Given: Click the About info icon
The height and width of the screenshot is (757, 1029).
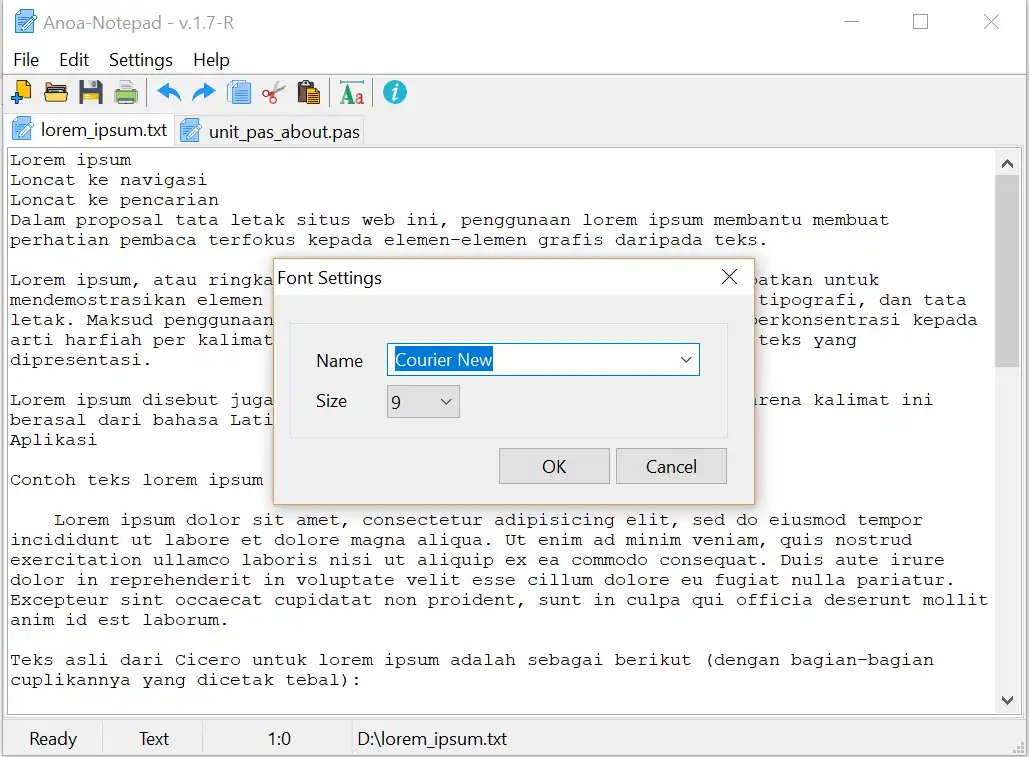Looking at the screenshot, I should pyautogui.click(x=394, y=92).
